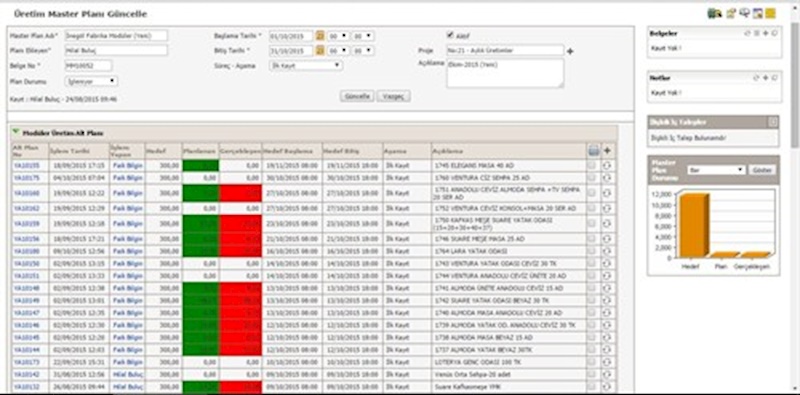Image resolution: width=800 pixels, height=395 pixels.
Task: Open Faik Bilgin link on the YA10175 row
Action: point(128,178)
